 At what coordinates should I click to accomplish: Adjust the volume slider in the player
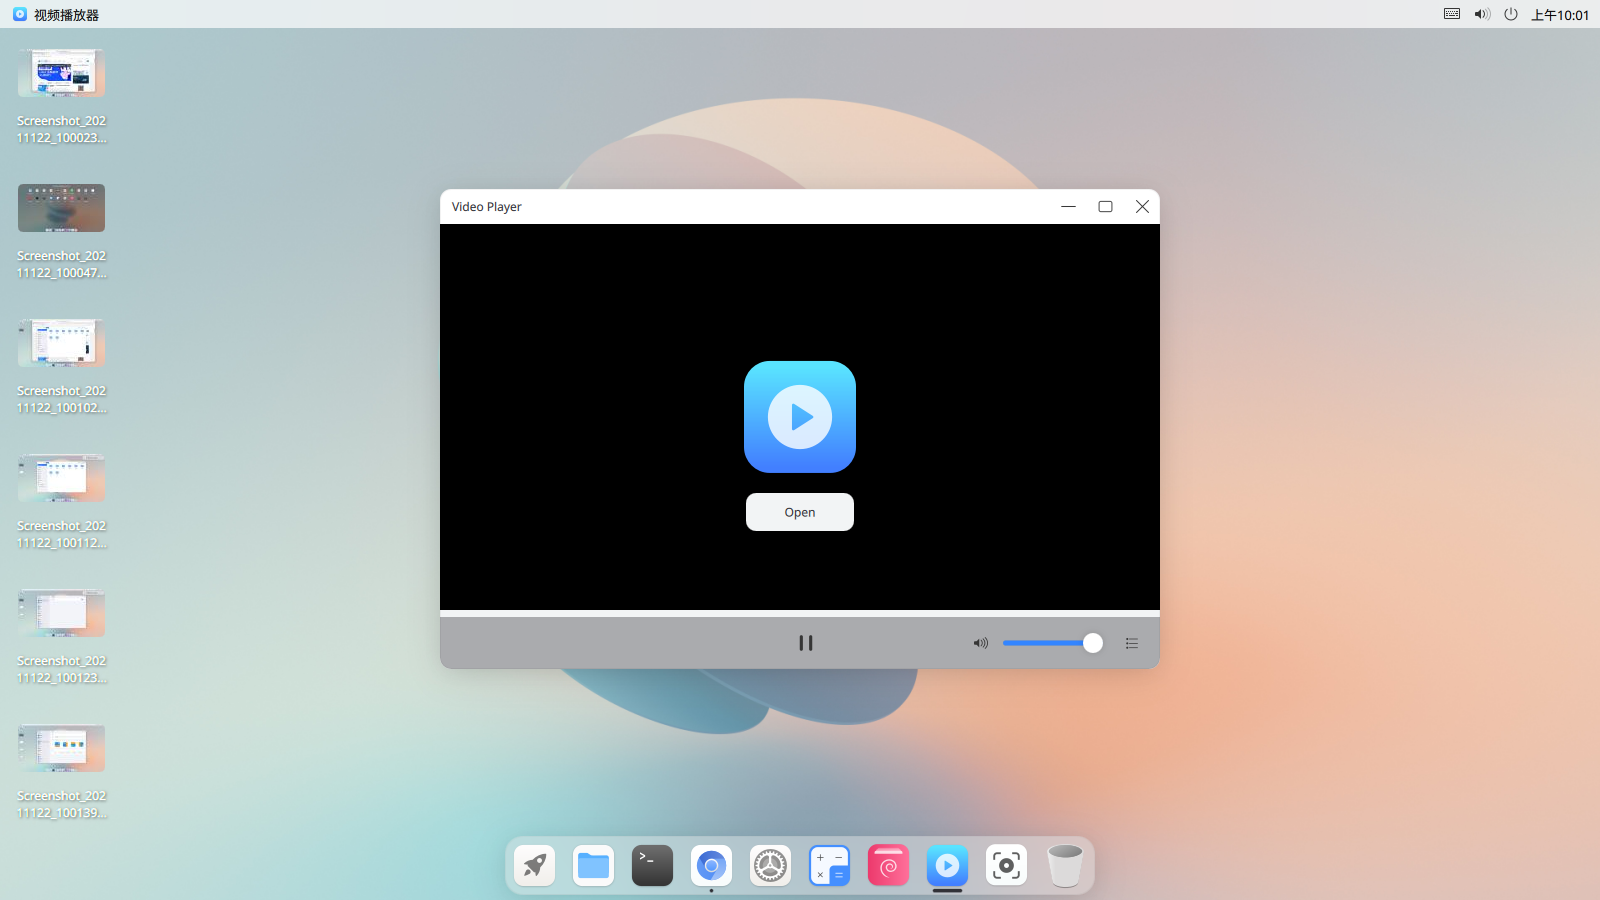click(1050, 643)
